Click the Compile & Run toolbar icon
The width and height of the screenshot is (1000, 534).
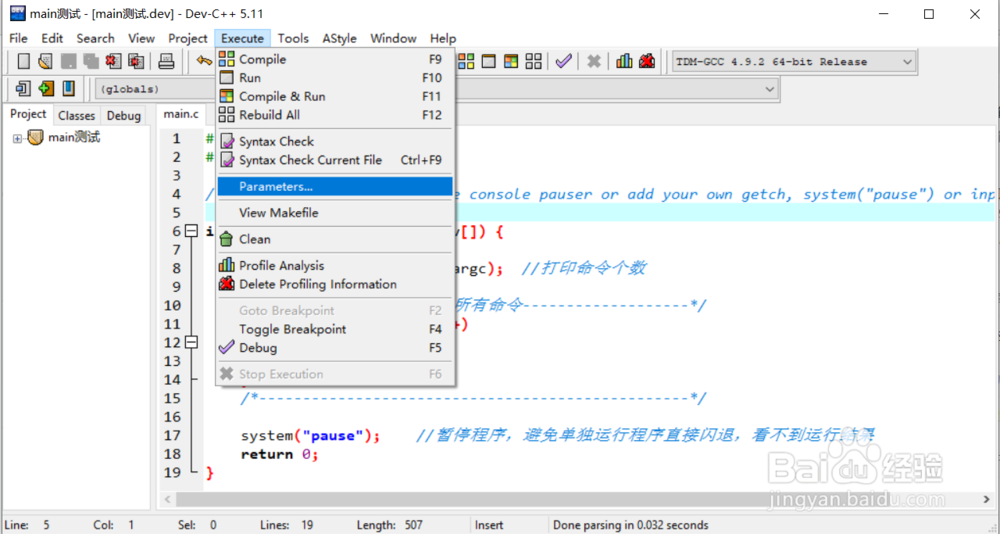tap(511, 61)
